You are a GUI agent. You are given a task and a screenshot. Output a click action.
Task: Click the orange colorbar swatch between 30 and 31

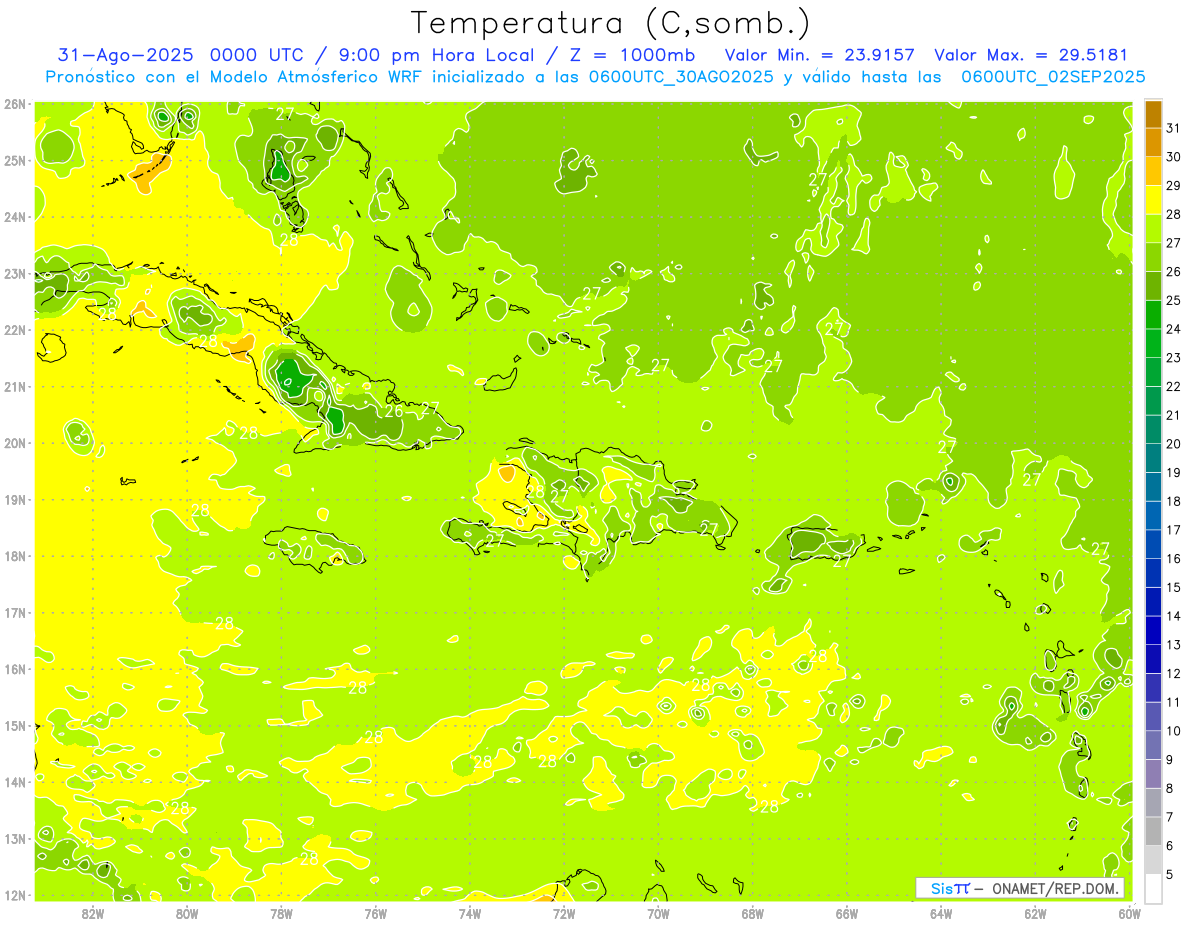(x=1153, y=143)
